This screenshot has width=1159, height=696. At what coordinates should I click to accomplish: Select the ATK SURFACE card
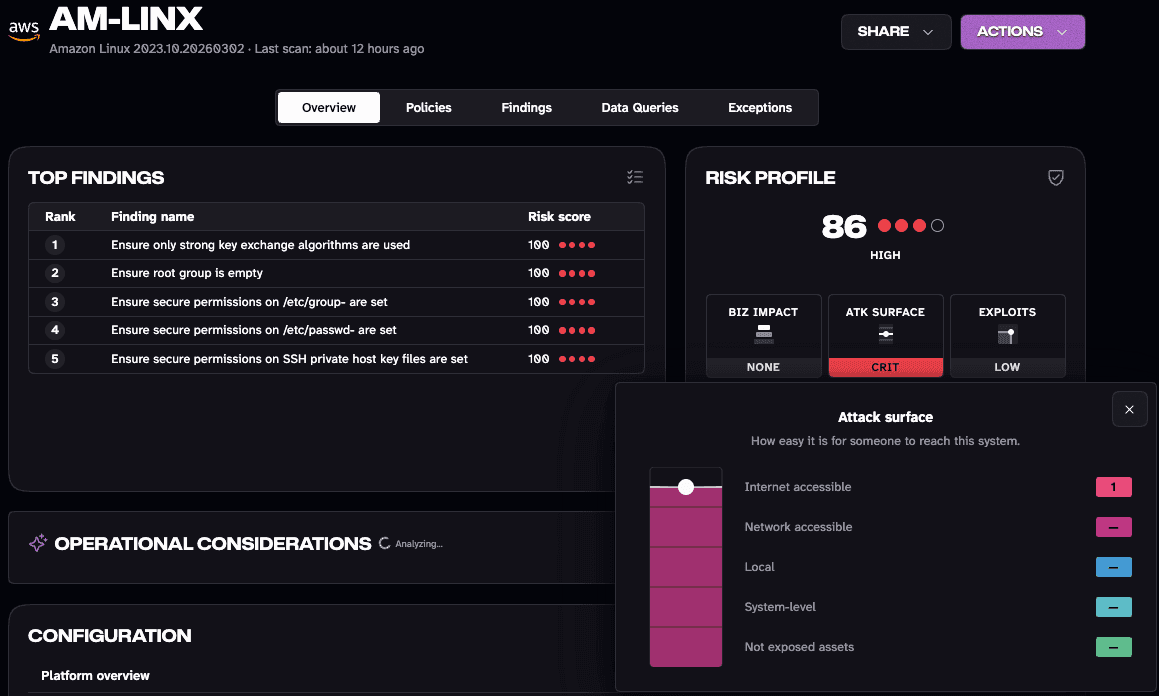click(x=886, y=336)
